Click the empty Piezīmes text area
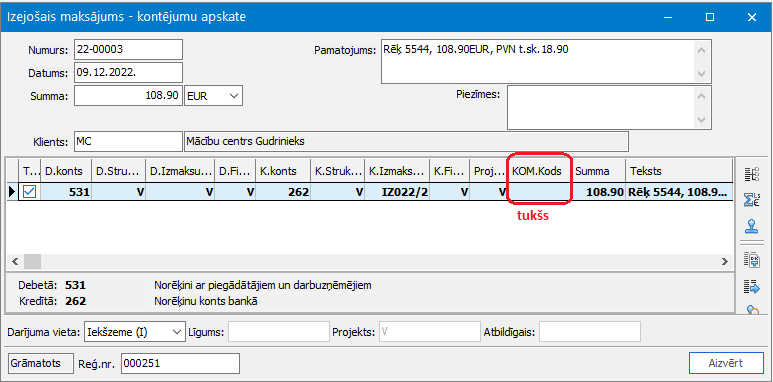Screen dimensions: 773x382 (600, 107)
